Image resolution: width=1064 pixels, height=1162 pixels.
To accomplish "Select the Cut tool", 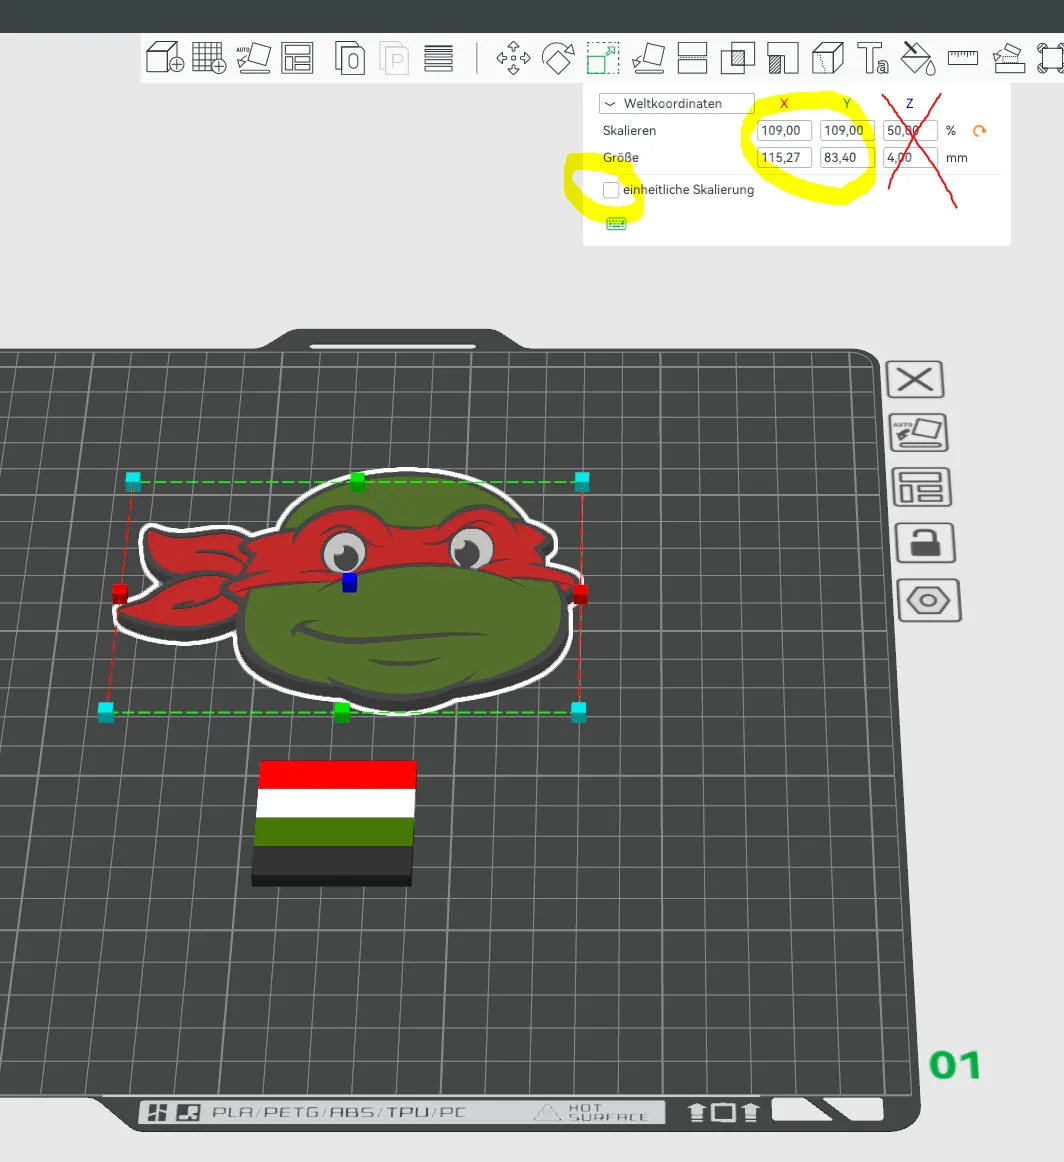I will [693, 58].
